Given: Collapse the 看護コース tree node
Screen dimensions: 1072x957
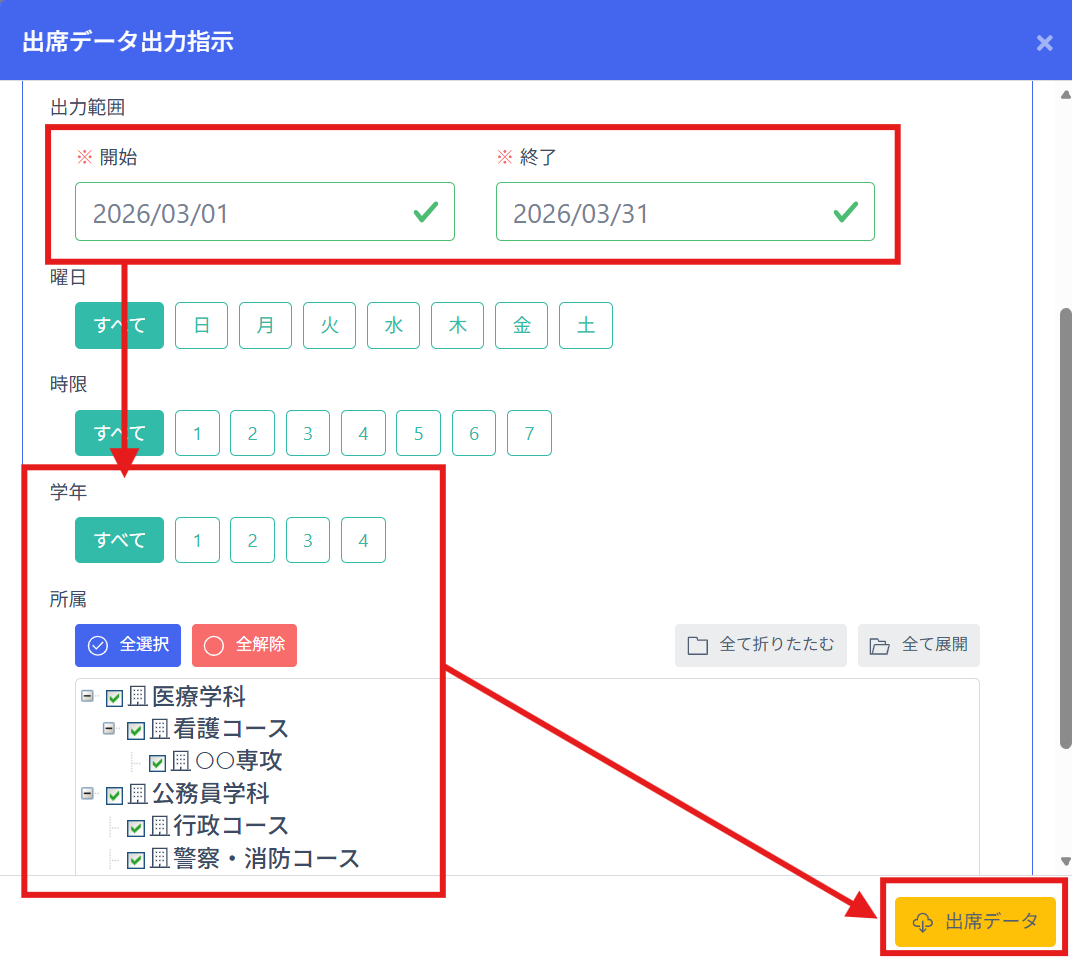Looking at the screenshot, I should 109,729.
